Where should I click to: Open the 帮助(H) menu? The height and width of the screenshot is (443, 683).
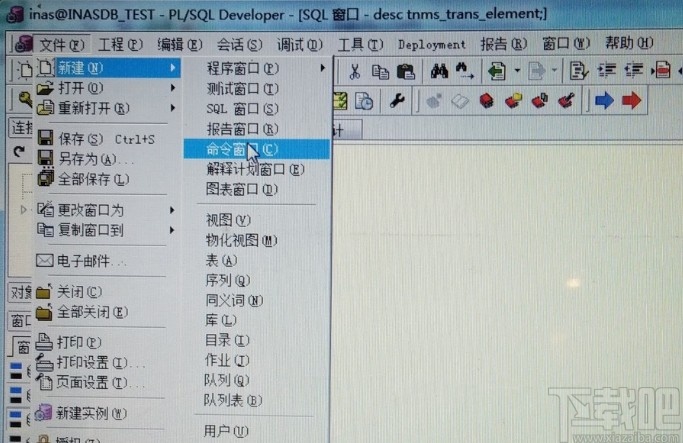[x=629, y=43]
